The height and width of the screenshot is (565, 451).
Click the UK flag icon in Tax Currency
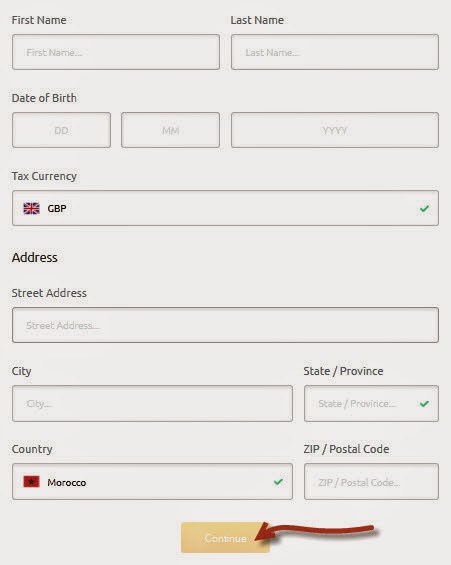click(31, 208)
